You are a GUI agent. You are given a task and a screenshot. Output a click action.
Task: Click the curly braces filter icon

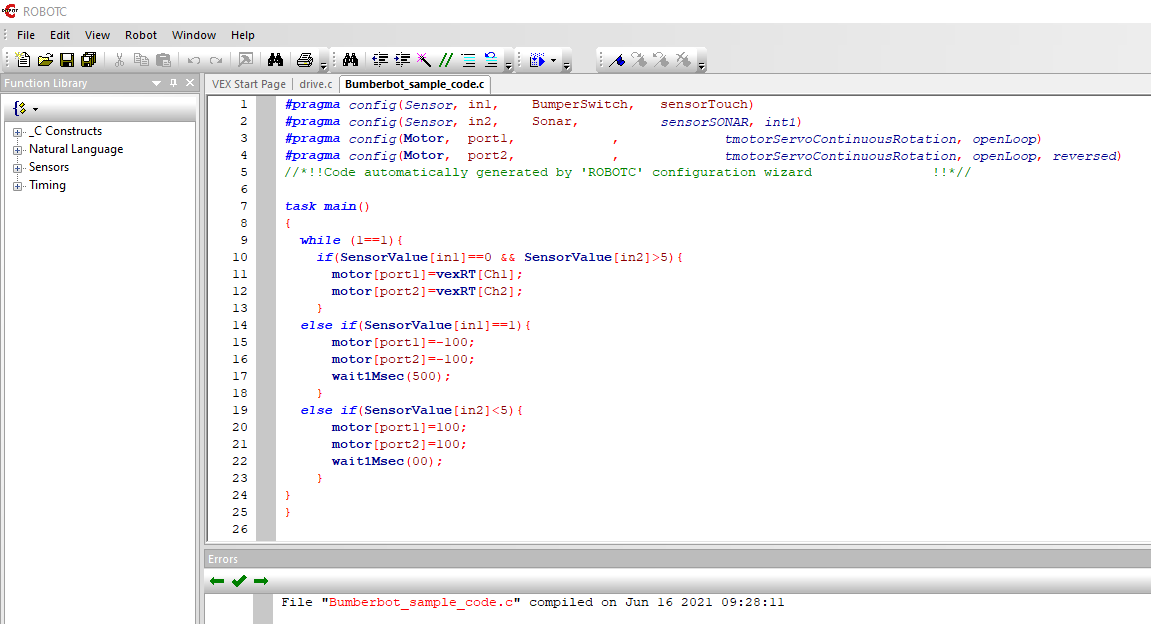(x=20, y=109)
